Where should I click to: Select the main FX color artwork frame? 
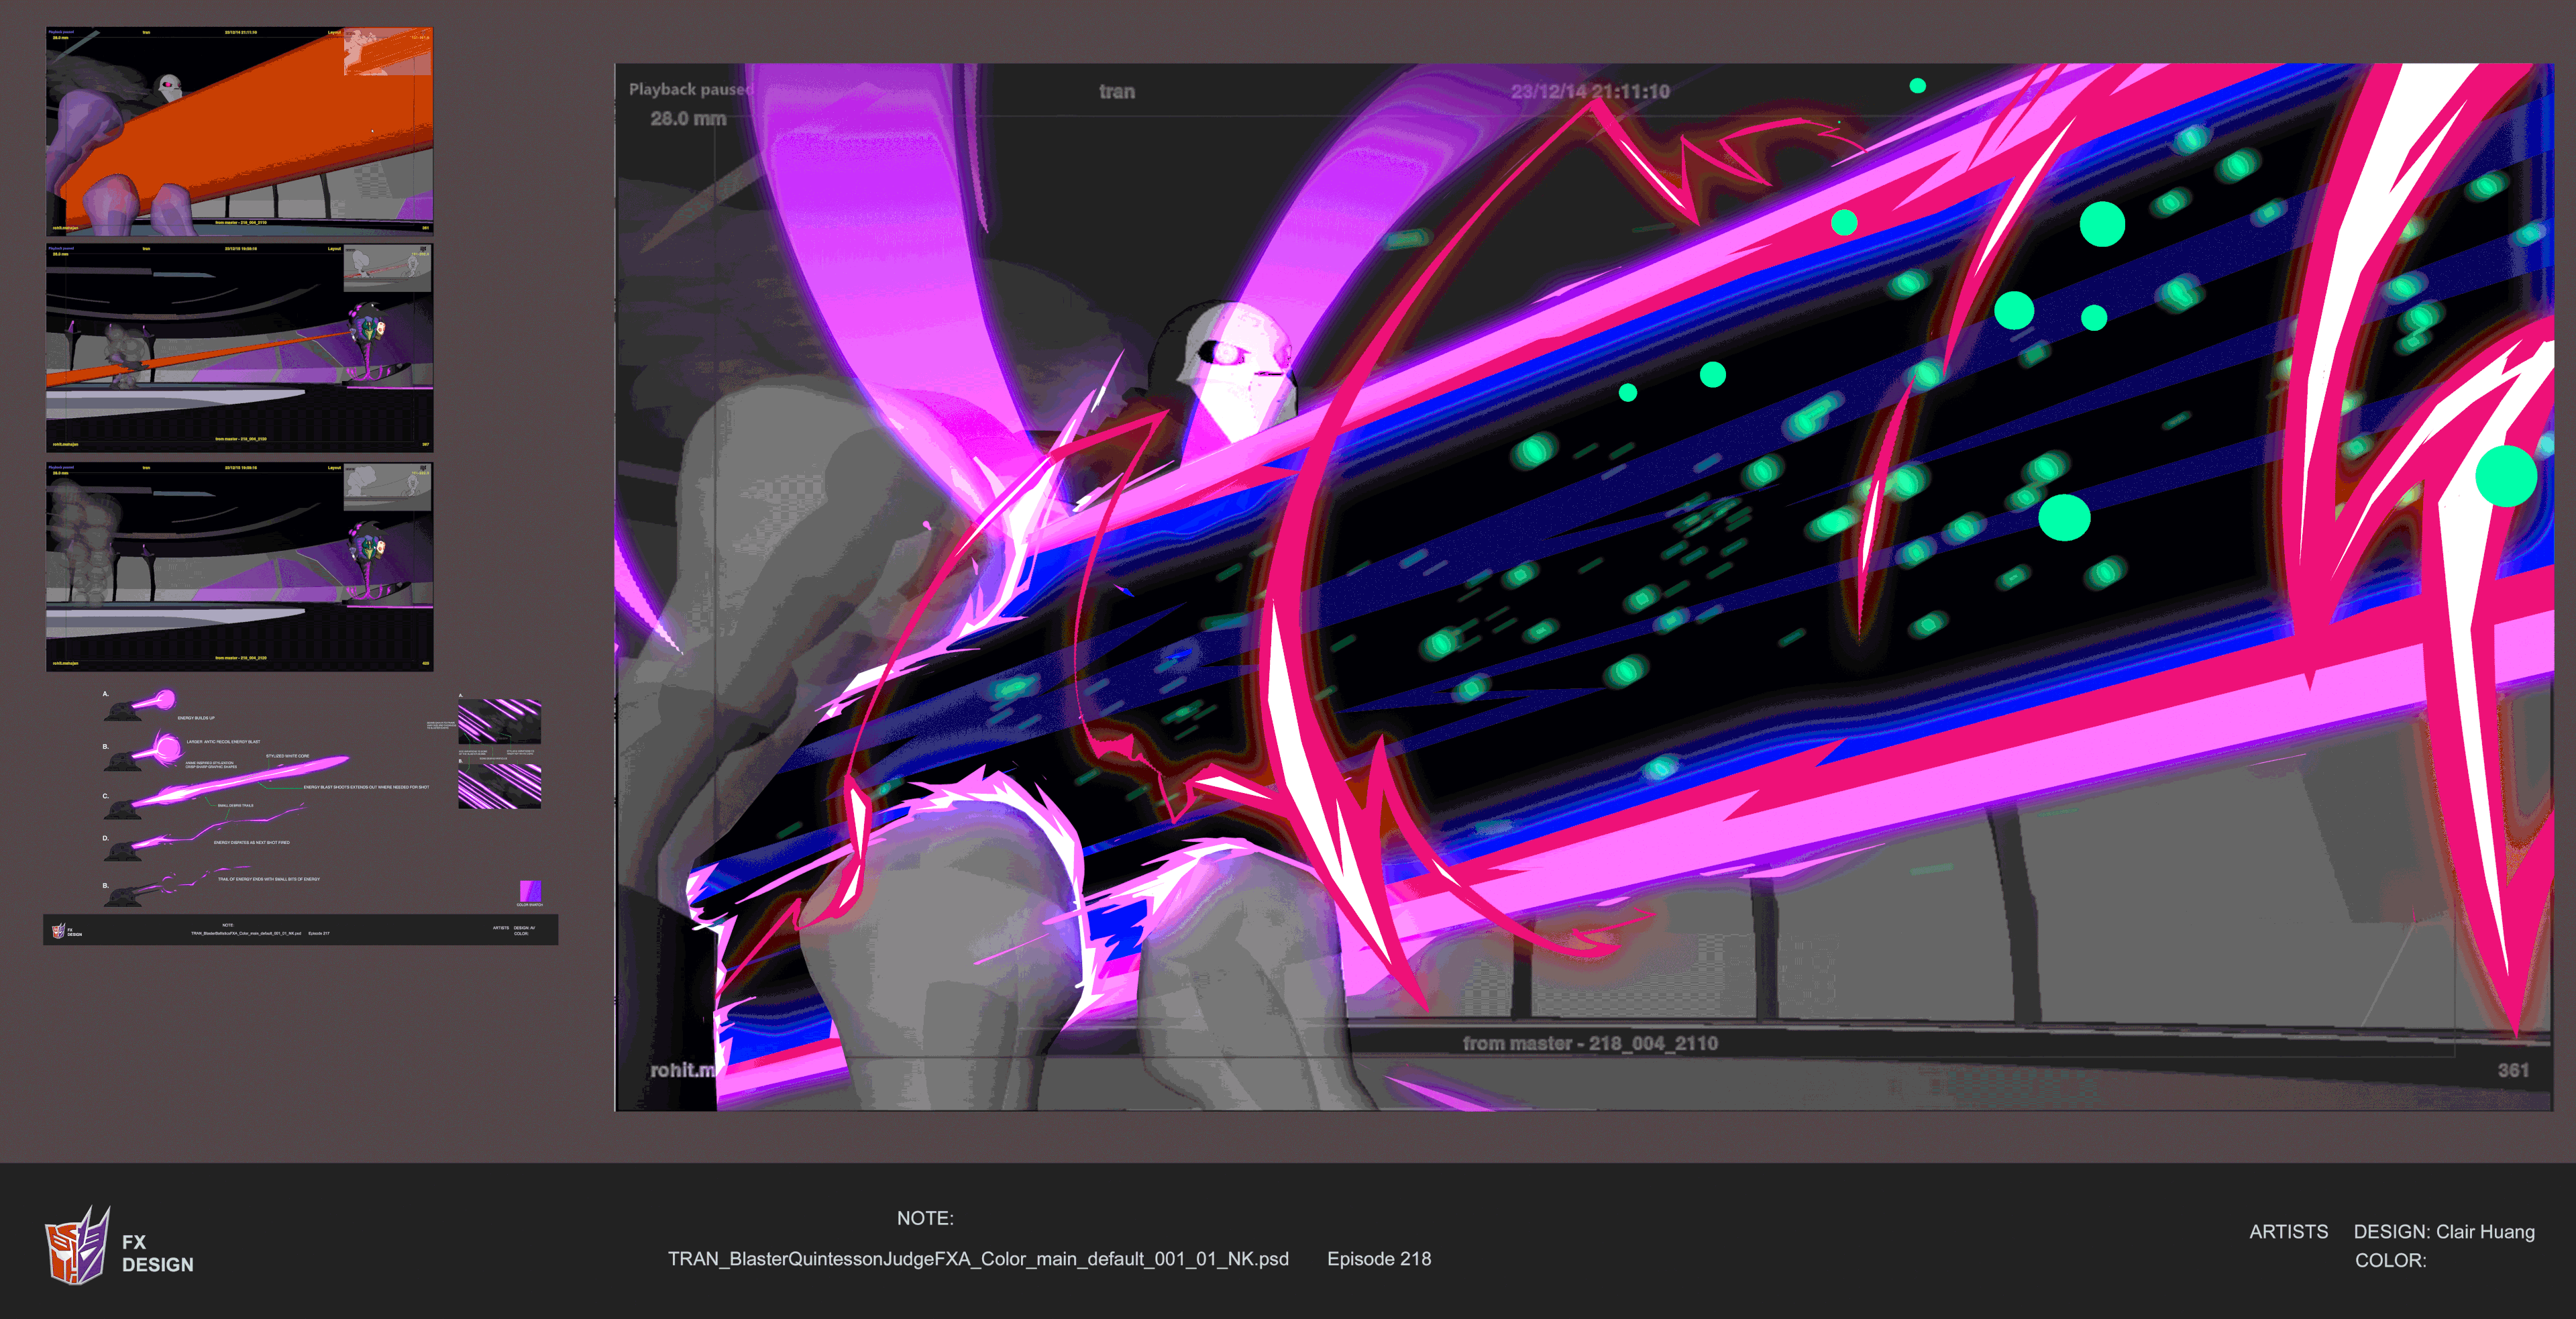tap(1584, 587)
